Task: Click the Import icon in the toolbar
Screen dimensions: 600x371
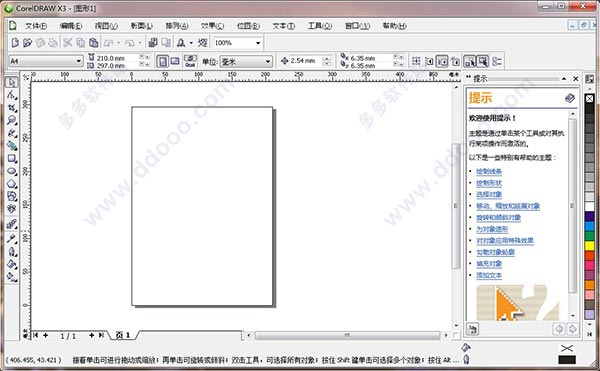Action: [x=153, y=42]
